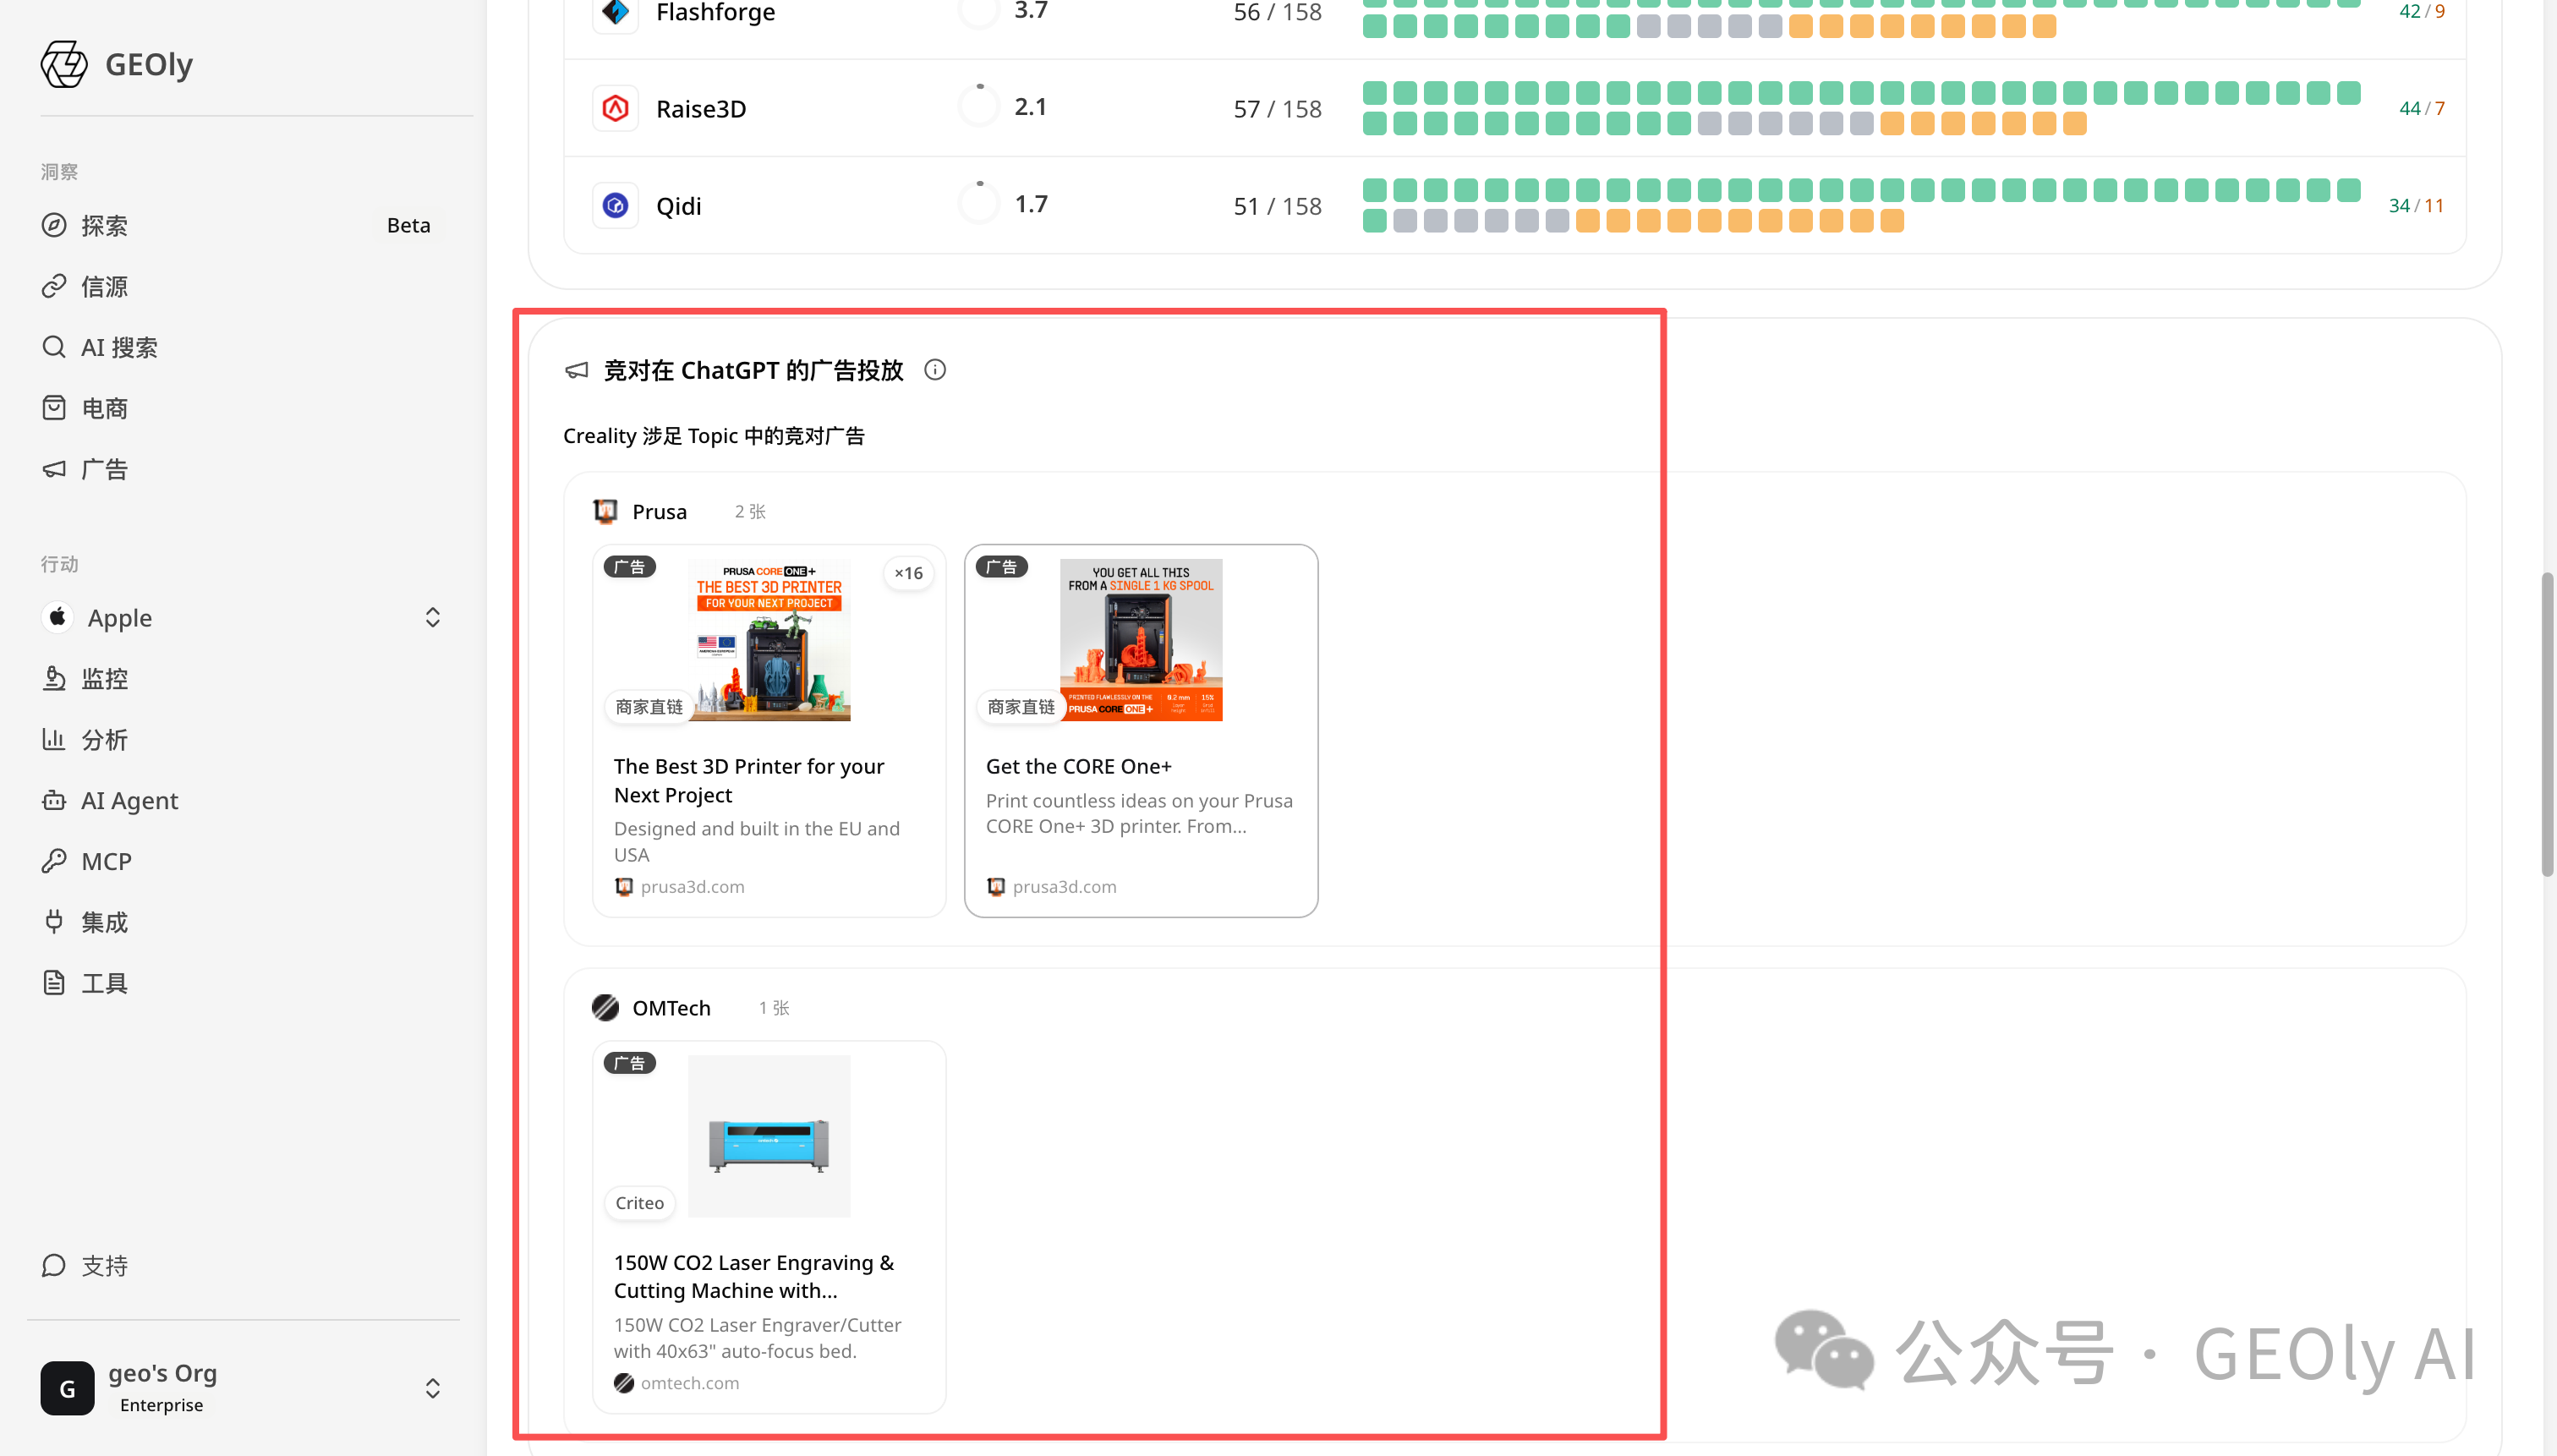Open the 探索 compass icon

[x=54, y=225]
